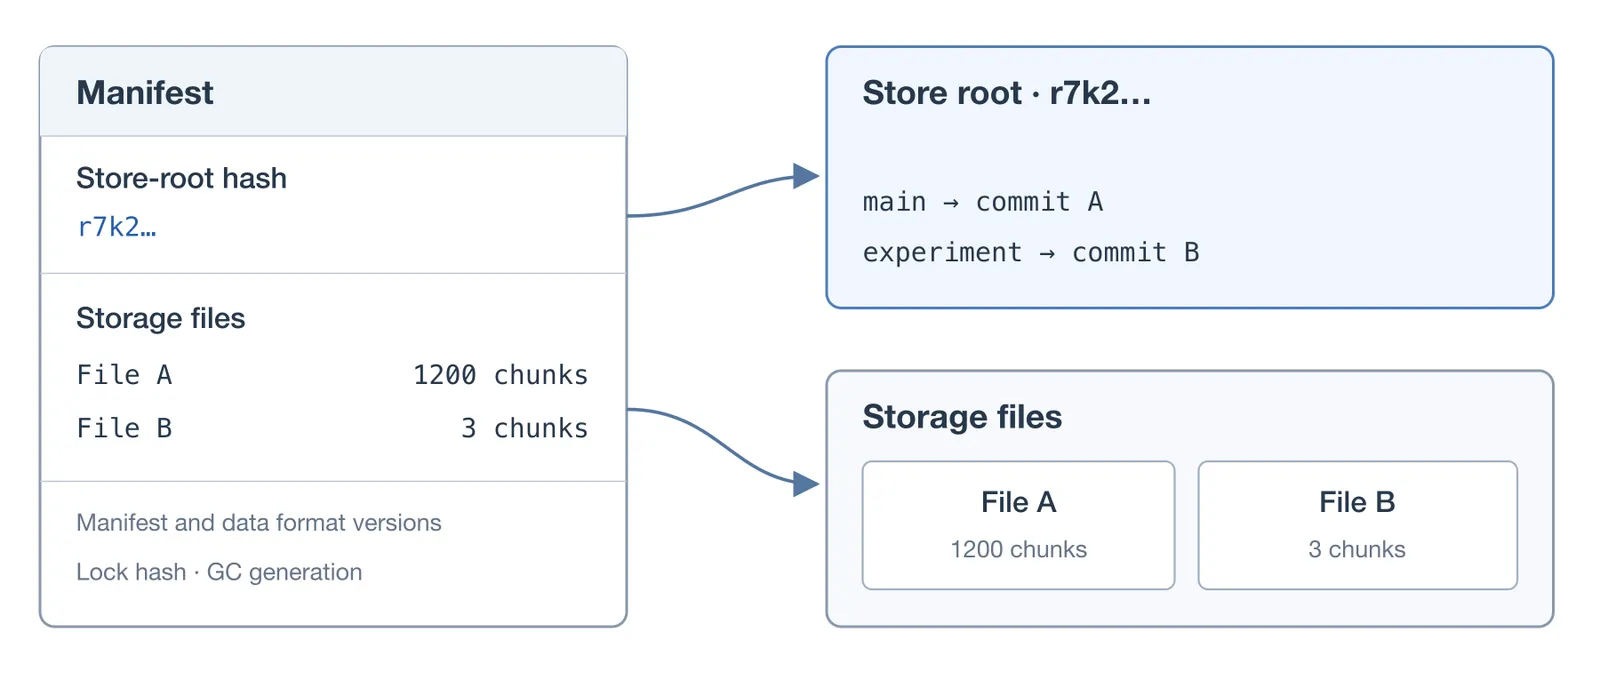Click the "Manifest" panel title

click(x=145, y=93)
